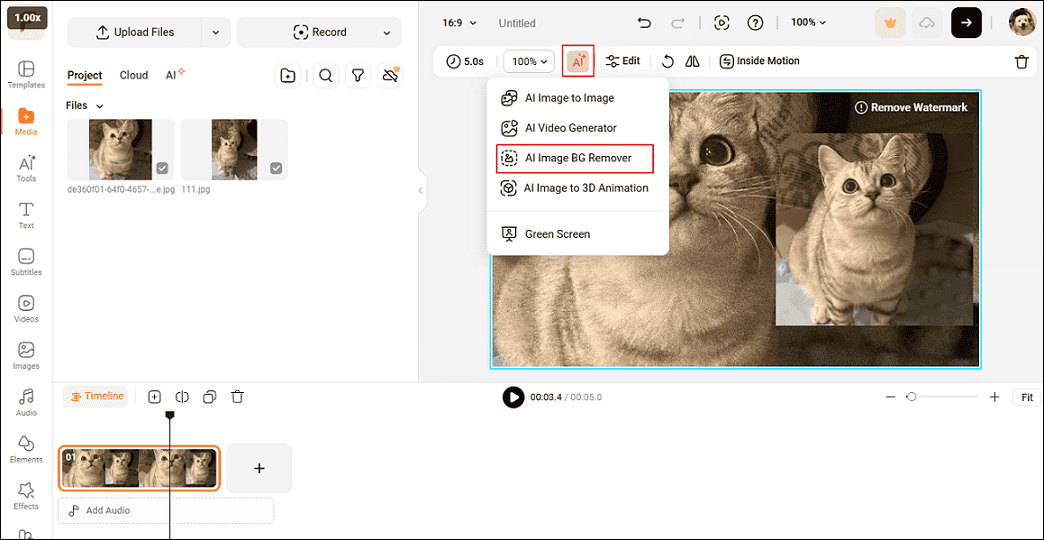
Task: Switch to the AI media tab
Action: coord(175,75)
